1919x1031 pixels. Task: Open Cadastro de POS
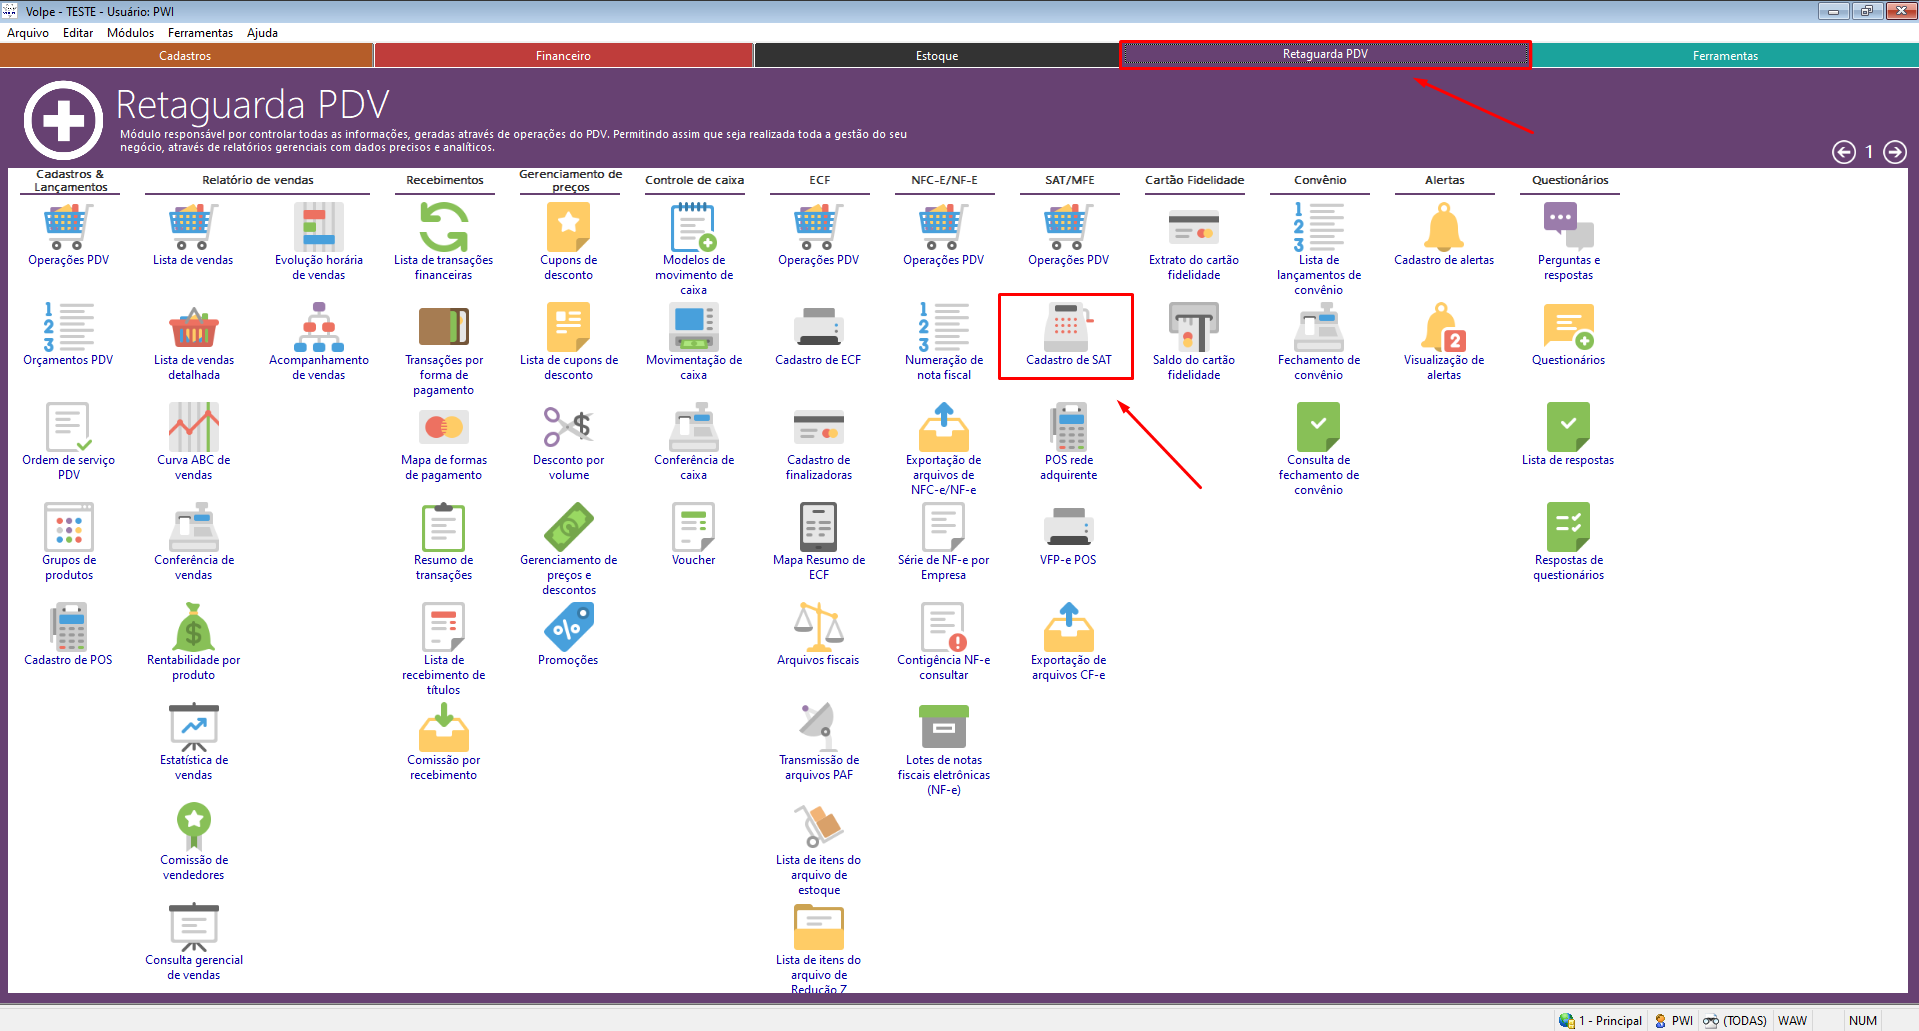(x=68, y=635)
